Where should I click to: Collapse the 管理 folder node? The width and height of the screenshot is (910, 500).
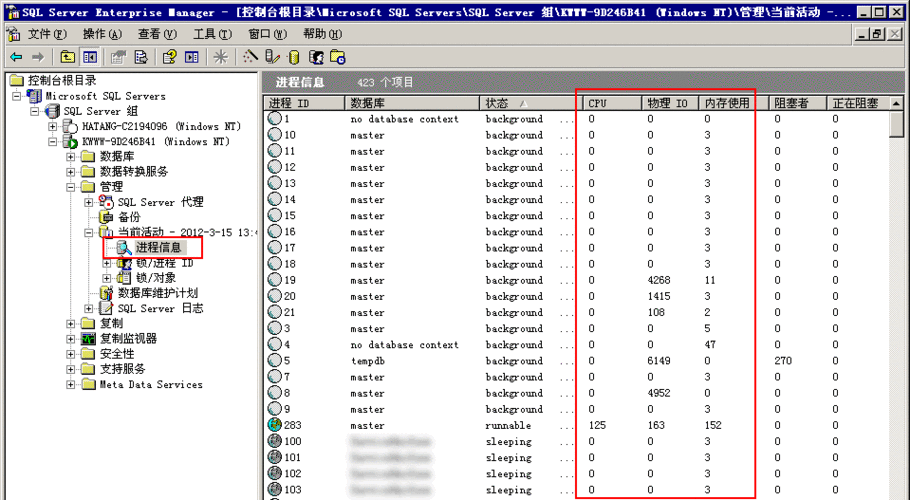71,187
